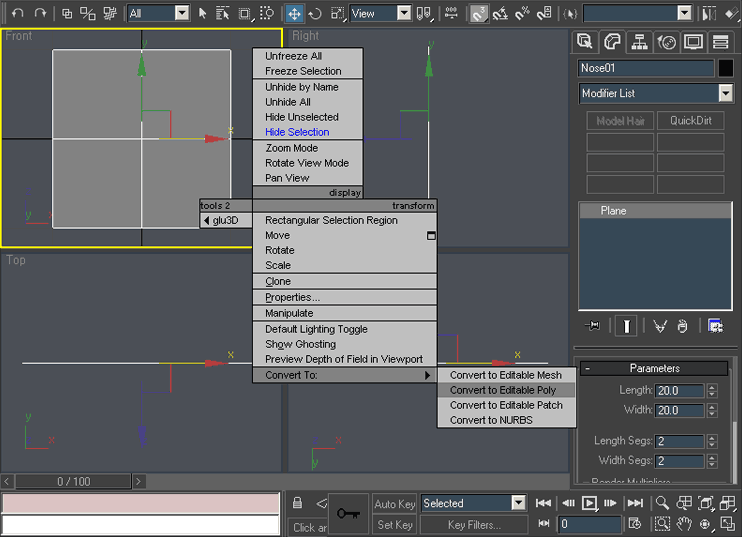
Task: Click the QuickDirt modifier button
Action: pos(690,121)
